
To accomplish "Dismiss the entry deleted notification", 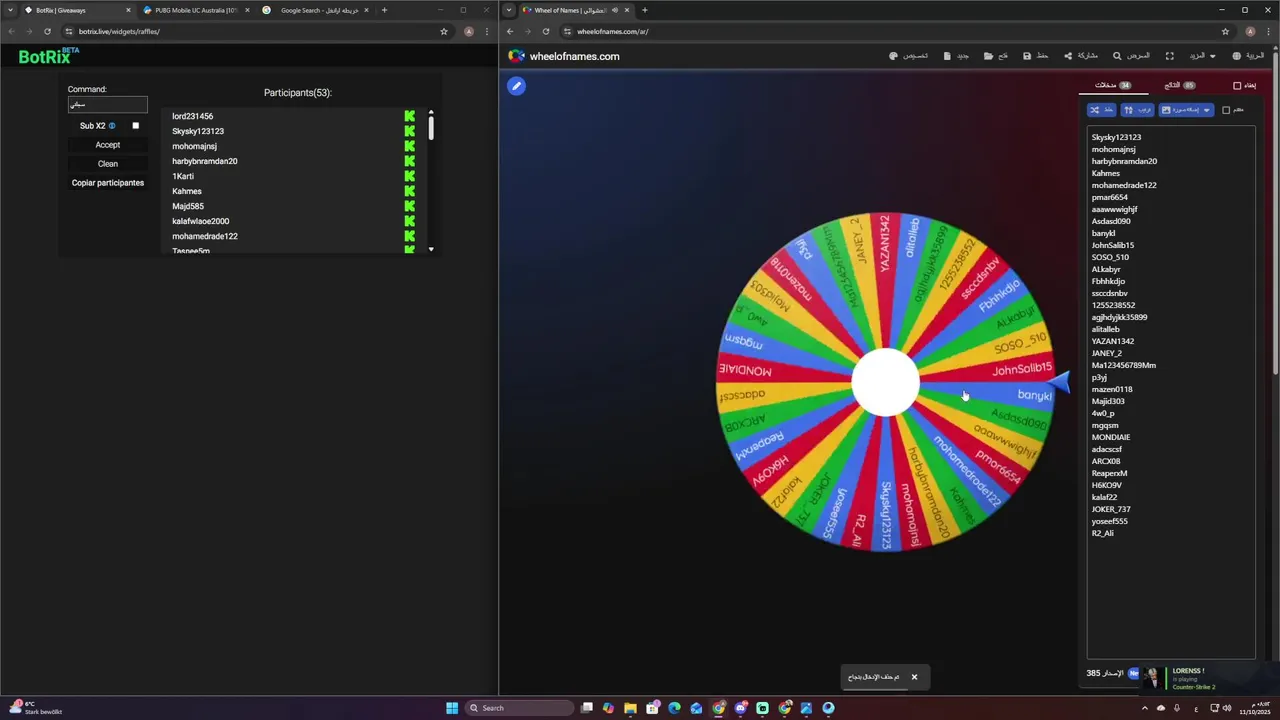I will tap(914, 677).
